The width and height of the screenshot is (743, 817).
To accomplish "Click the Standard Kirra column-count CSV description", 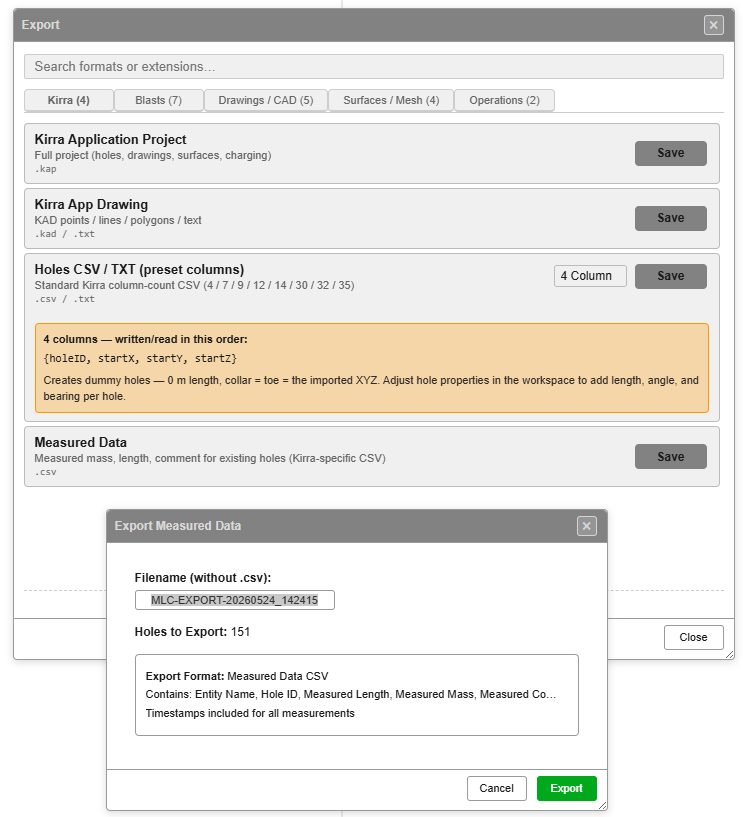I will tap(194, 286).
